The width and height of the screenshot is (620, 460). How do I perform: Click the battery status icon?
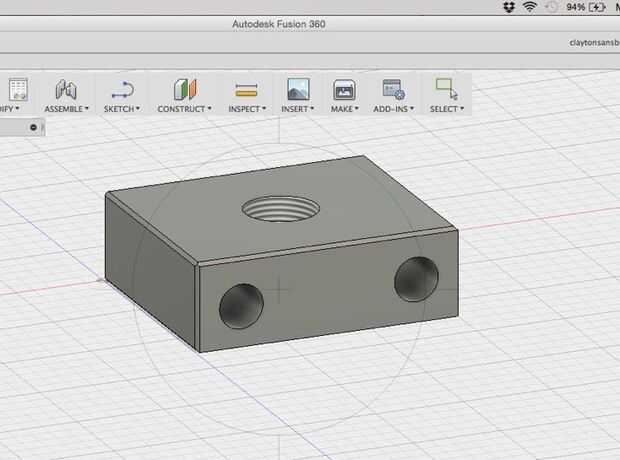(597, 7)
